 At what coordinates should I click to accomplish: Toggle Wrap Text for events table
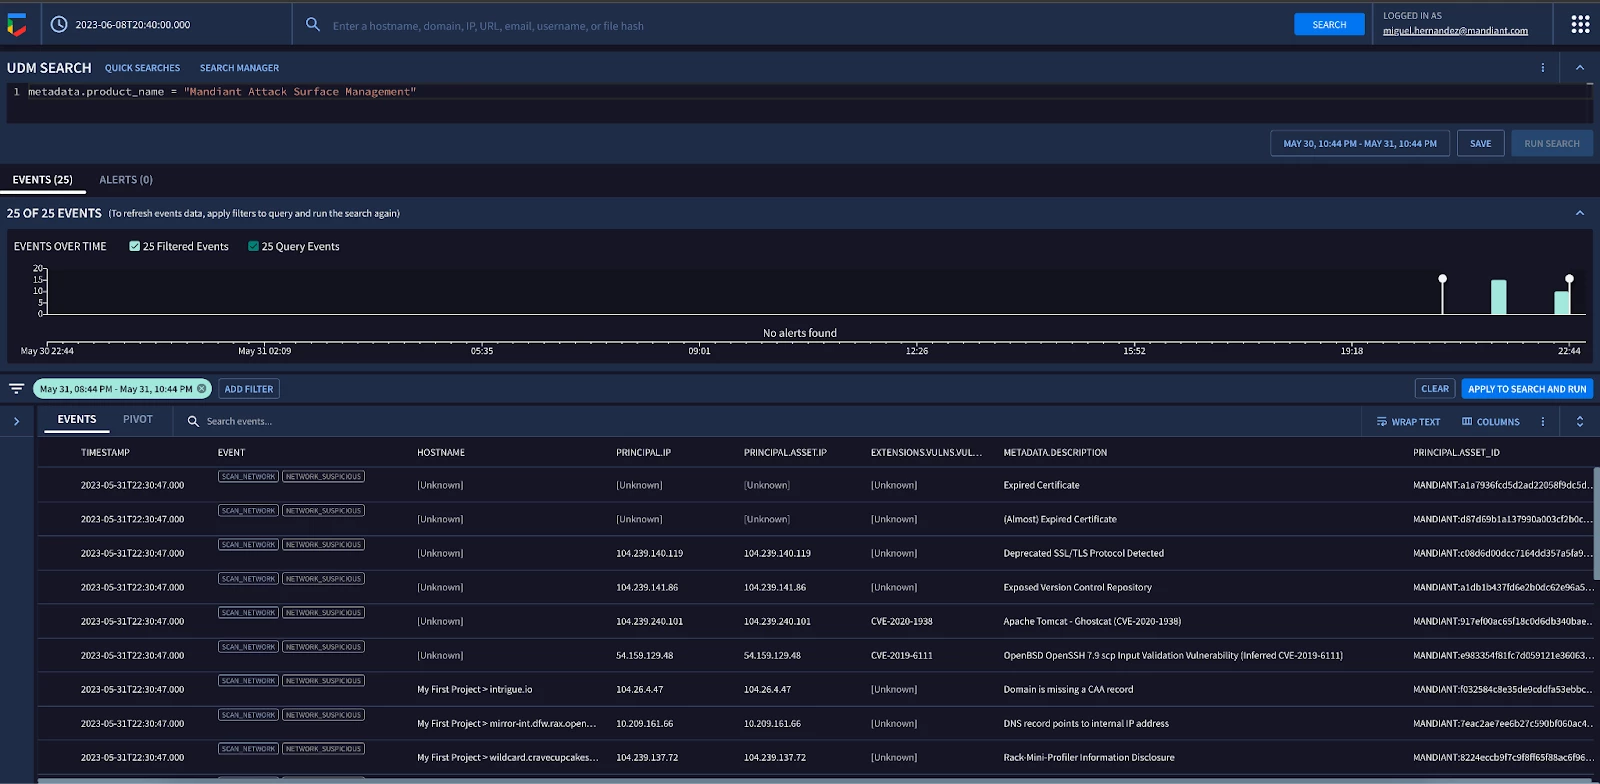pos(1408,422)
